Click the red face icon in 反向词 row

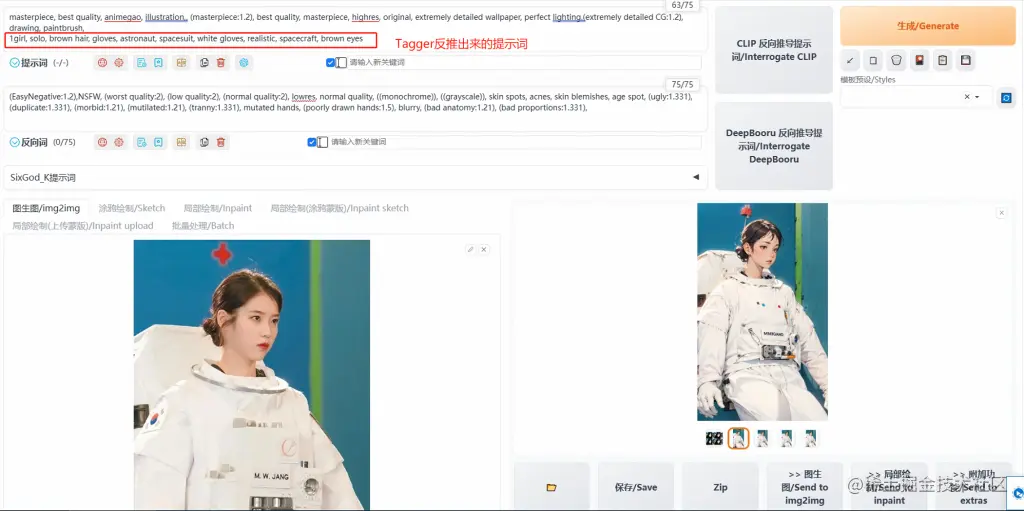click(x=101, y=142)
